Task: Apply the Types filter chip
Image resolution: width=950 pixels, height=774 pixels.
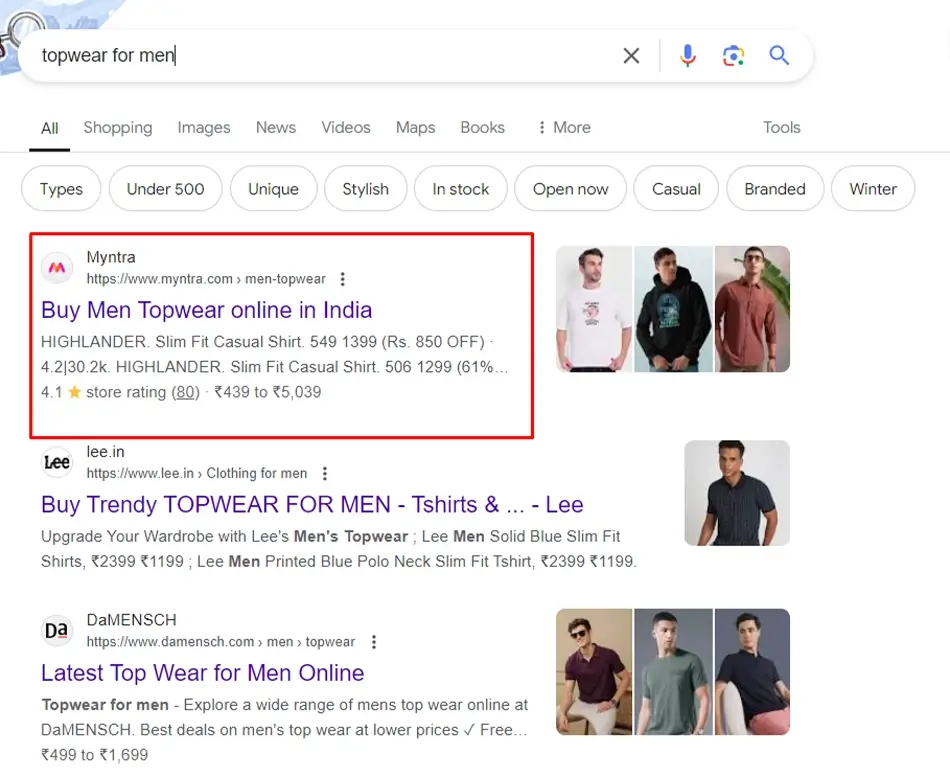Action: tap(61, 189)
